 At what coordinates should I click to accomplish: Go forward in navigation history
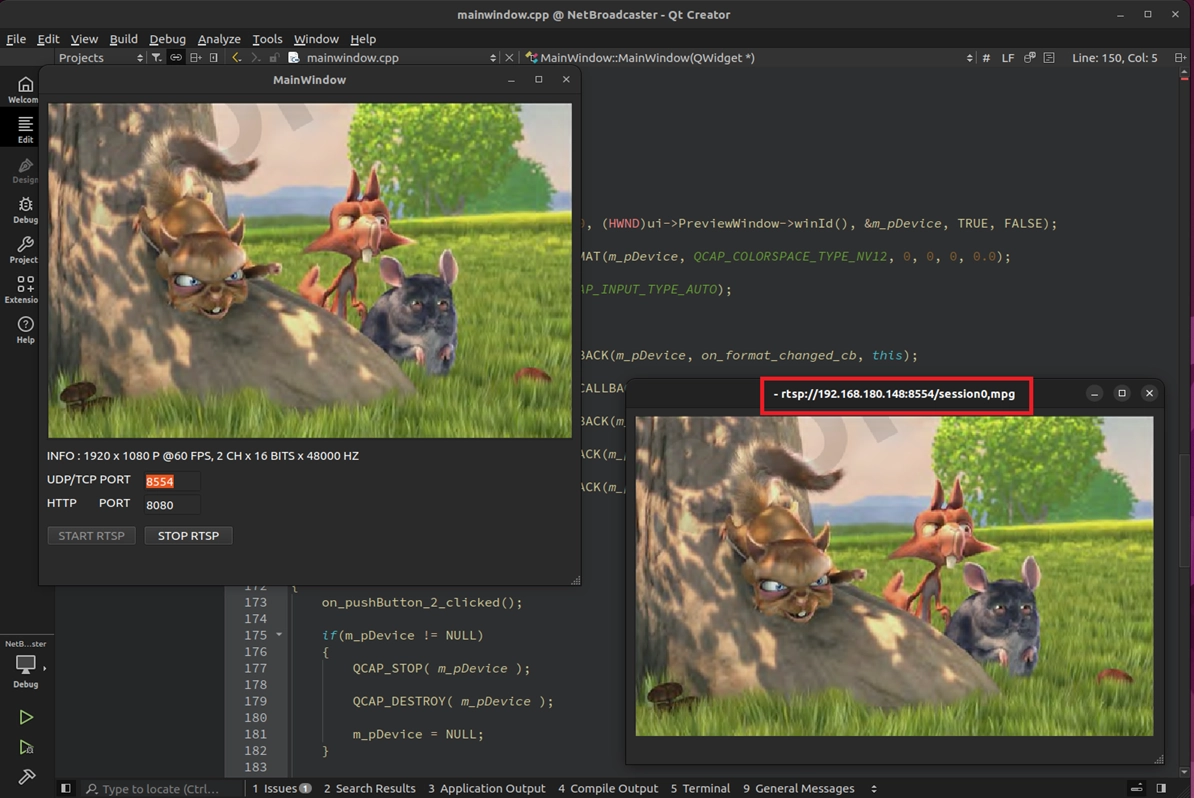coord(256,58)
